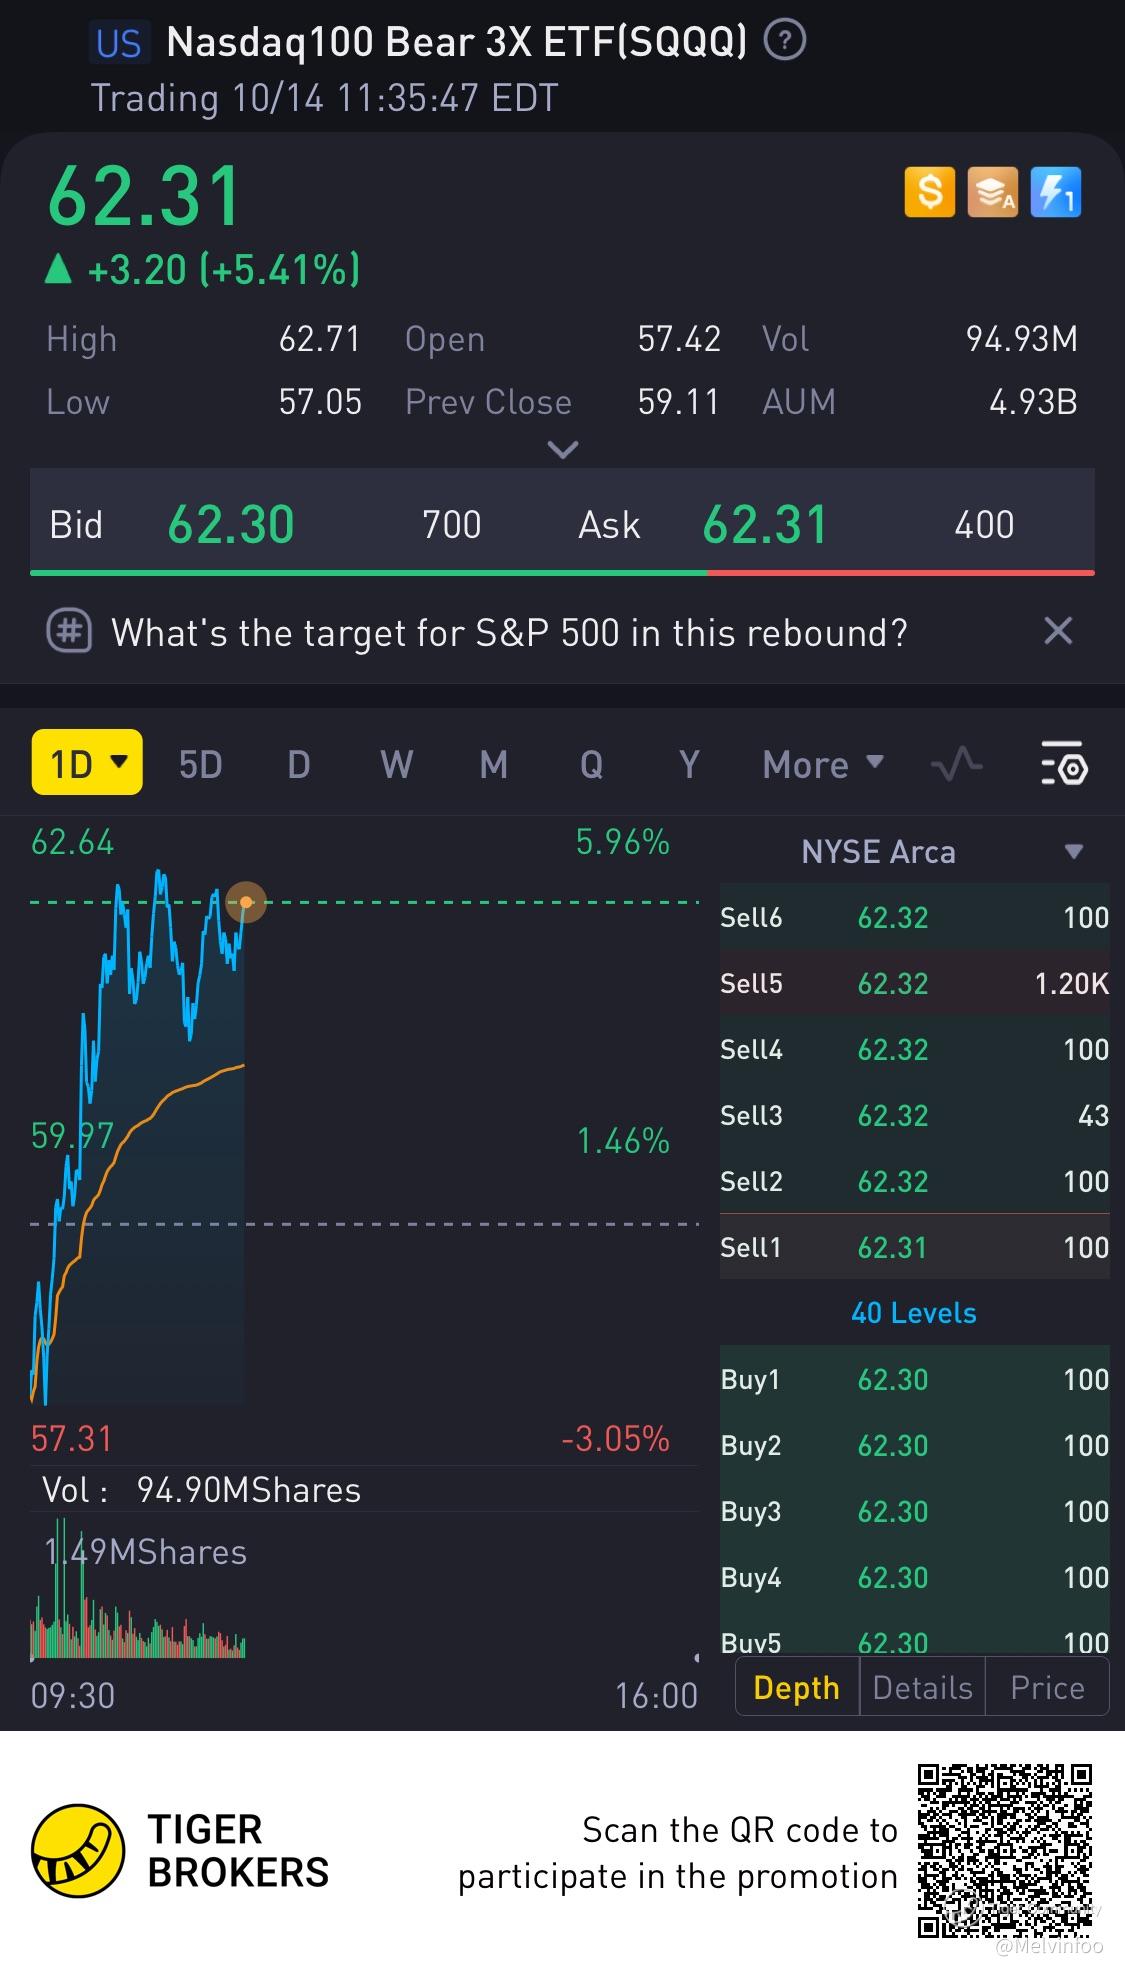Tap the Buy2 order row
The height and width of the screenshot is (1971, 1125).
click(915, 1445)
